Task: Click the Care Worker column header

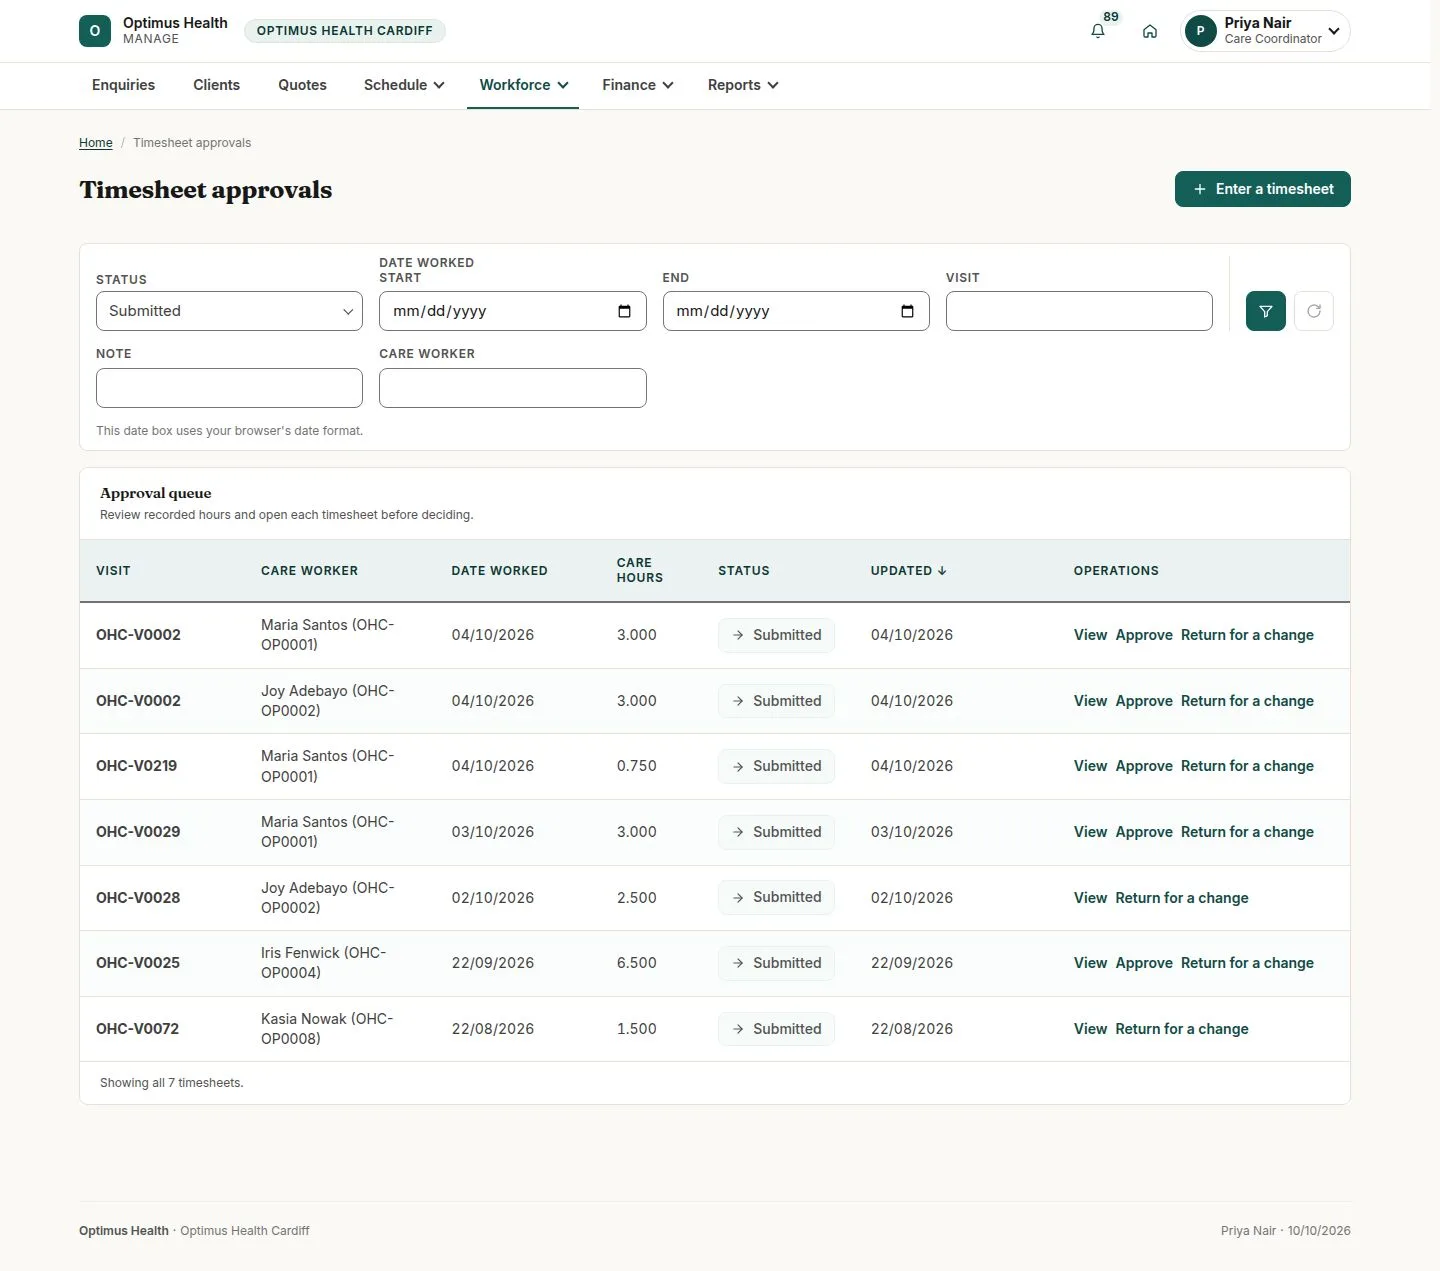Action: (309, 571)
